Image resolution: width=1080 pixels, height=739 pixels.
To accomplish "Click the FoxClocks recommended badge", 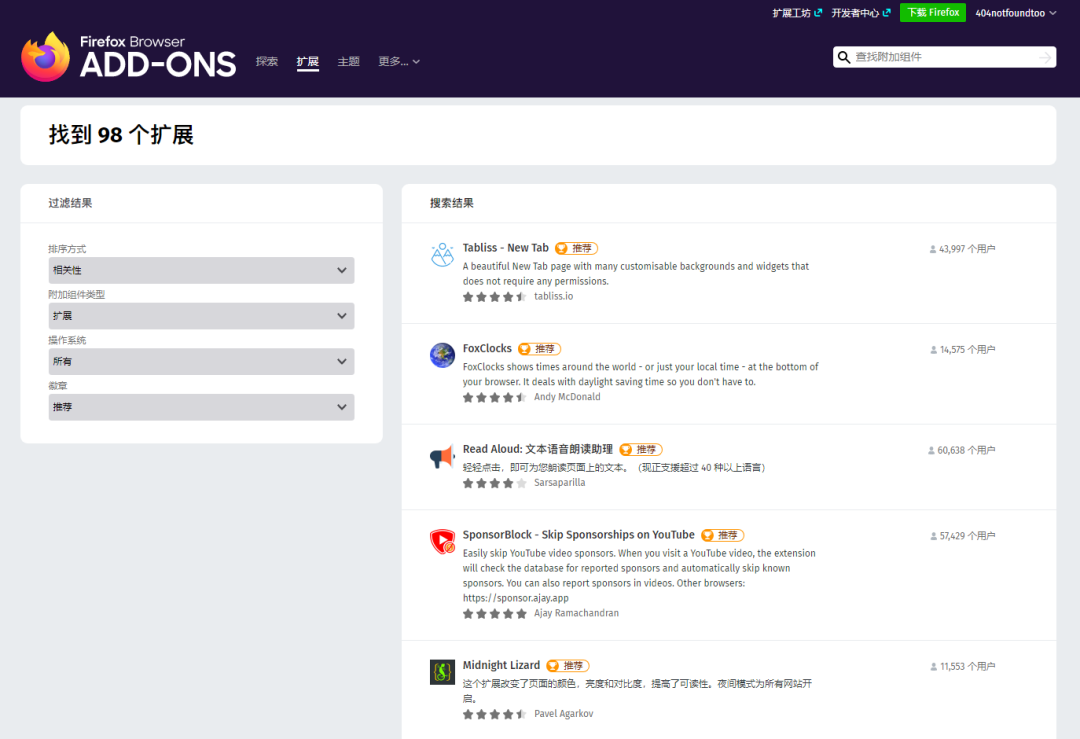I will pyautogui.click(x=539, y=349).
